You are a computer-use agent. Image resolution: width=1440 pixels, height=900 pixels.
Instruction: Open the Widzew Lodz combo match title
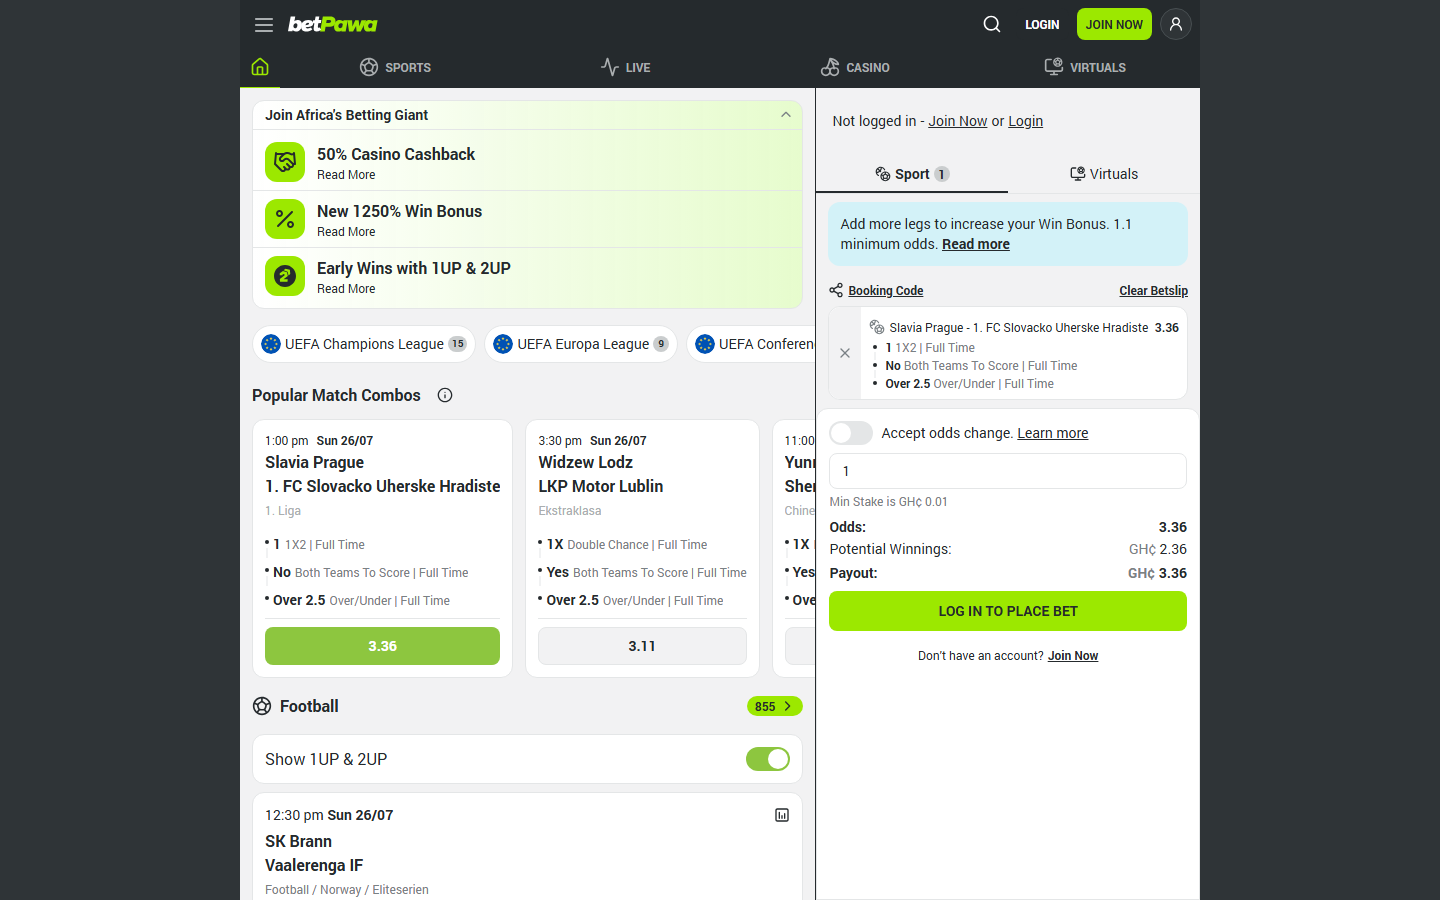[601, 474]
